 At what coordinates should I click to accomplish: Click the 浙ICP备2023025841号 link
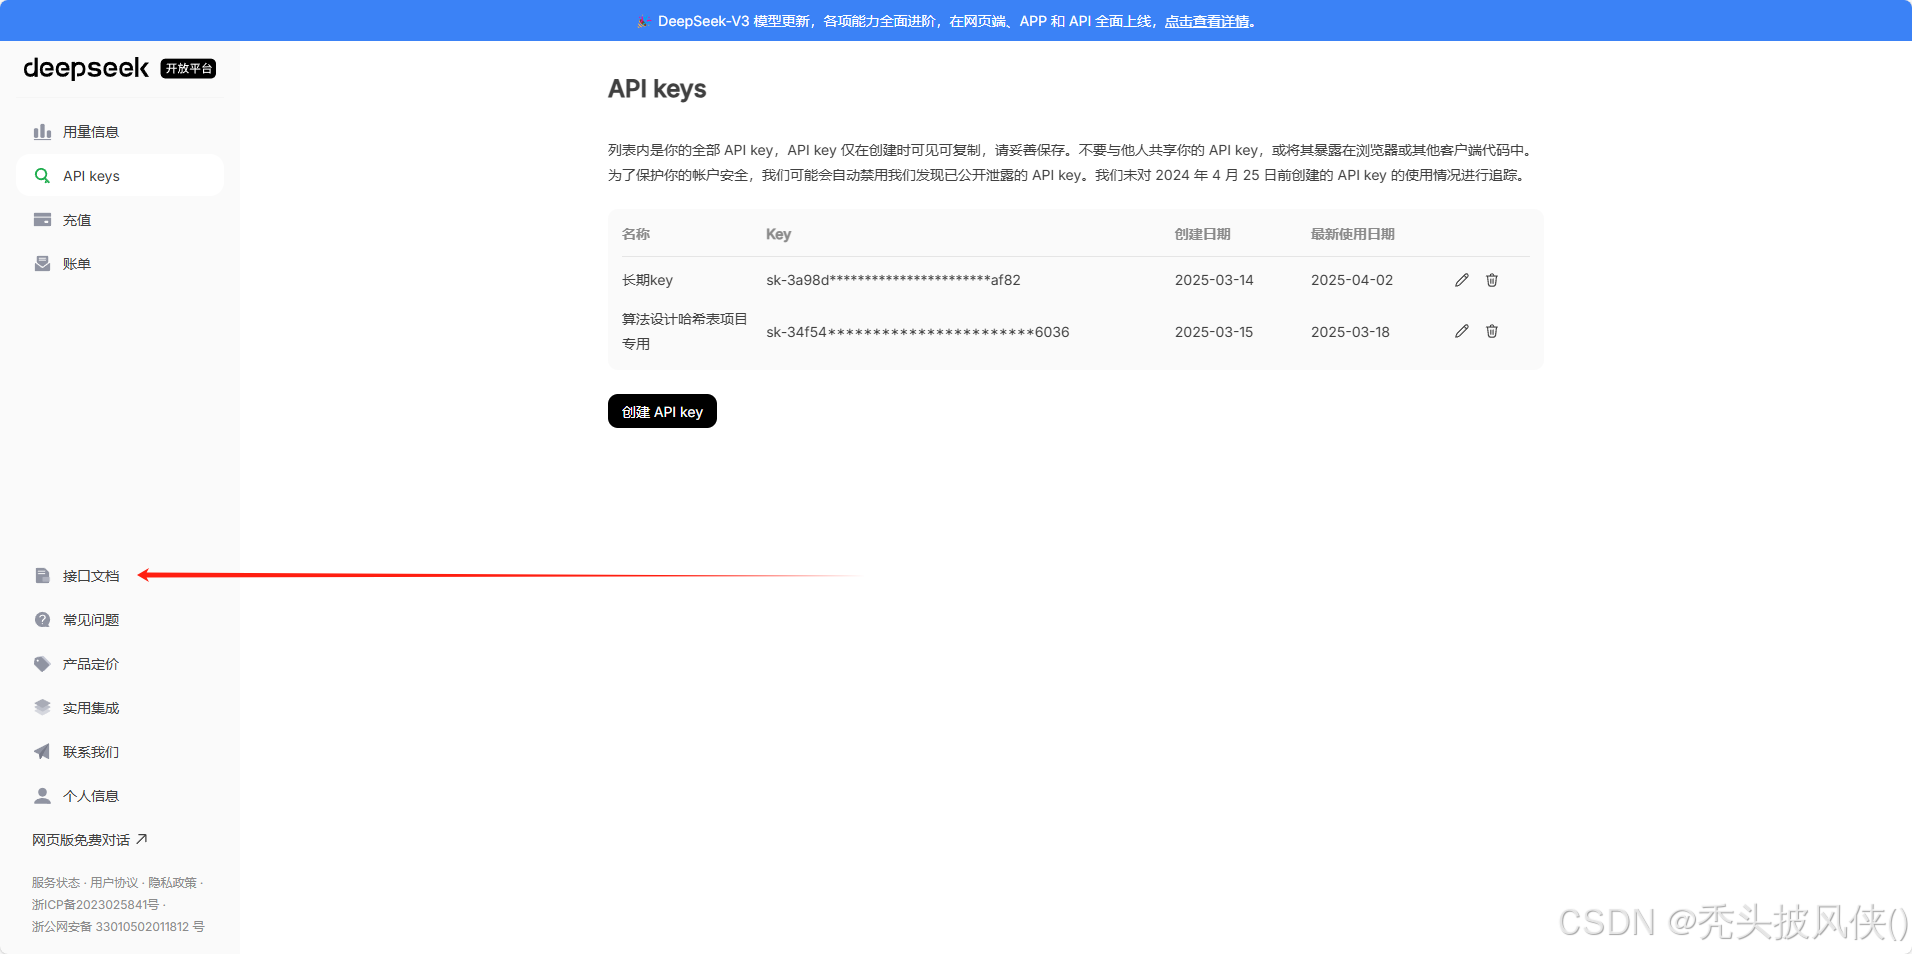pos(95,905)
